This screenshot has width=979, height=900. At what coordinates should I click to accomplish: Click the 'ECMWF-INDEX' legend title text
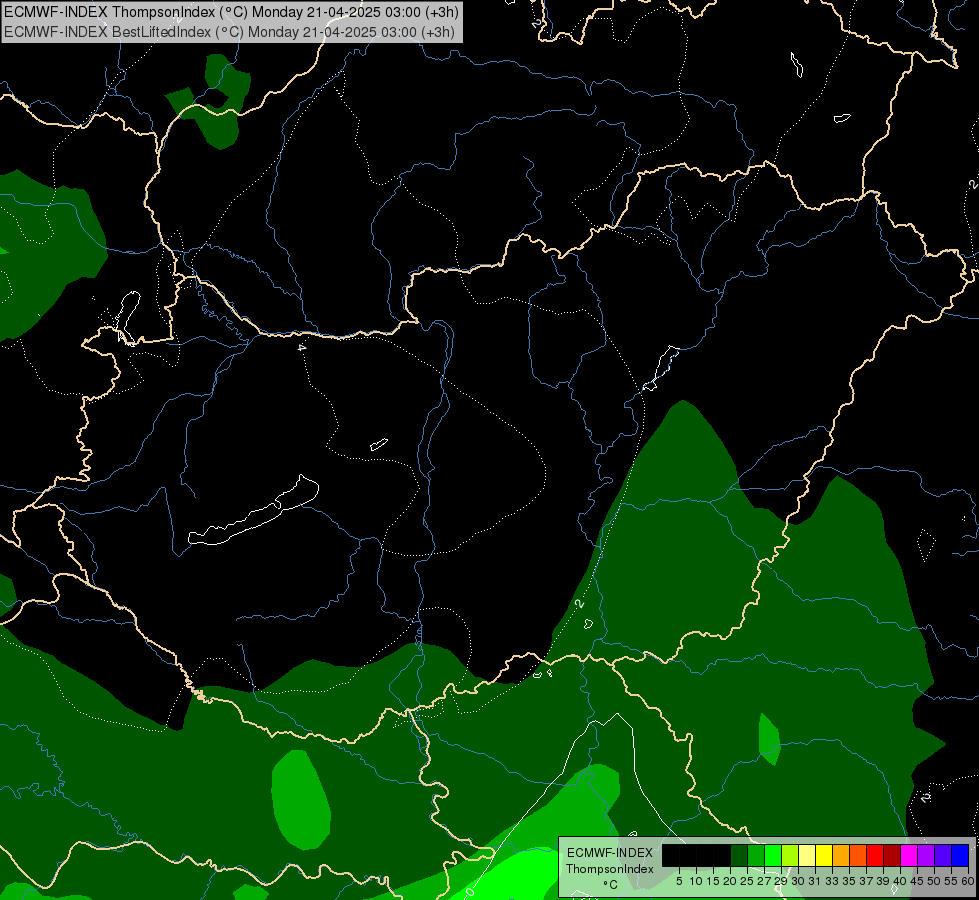pos(610,853)
